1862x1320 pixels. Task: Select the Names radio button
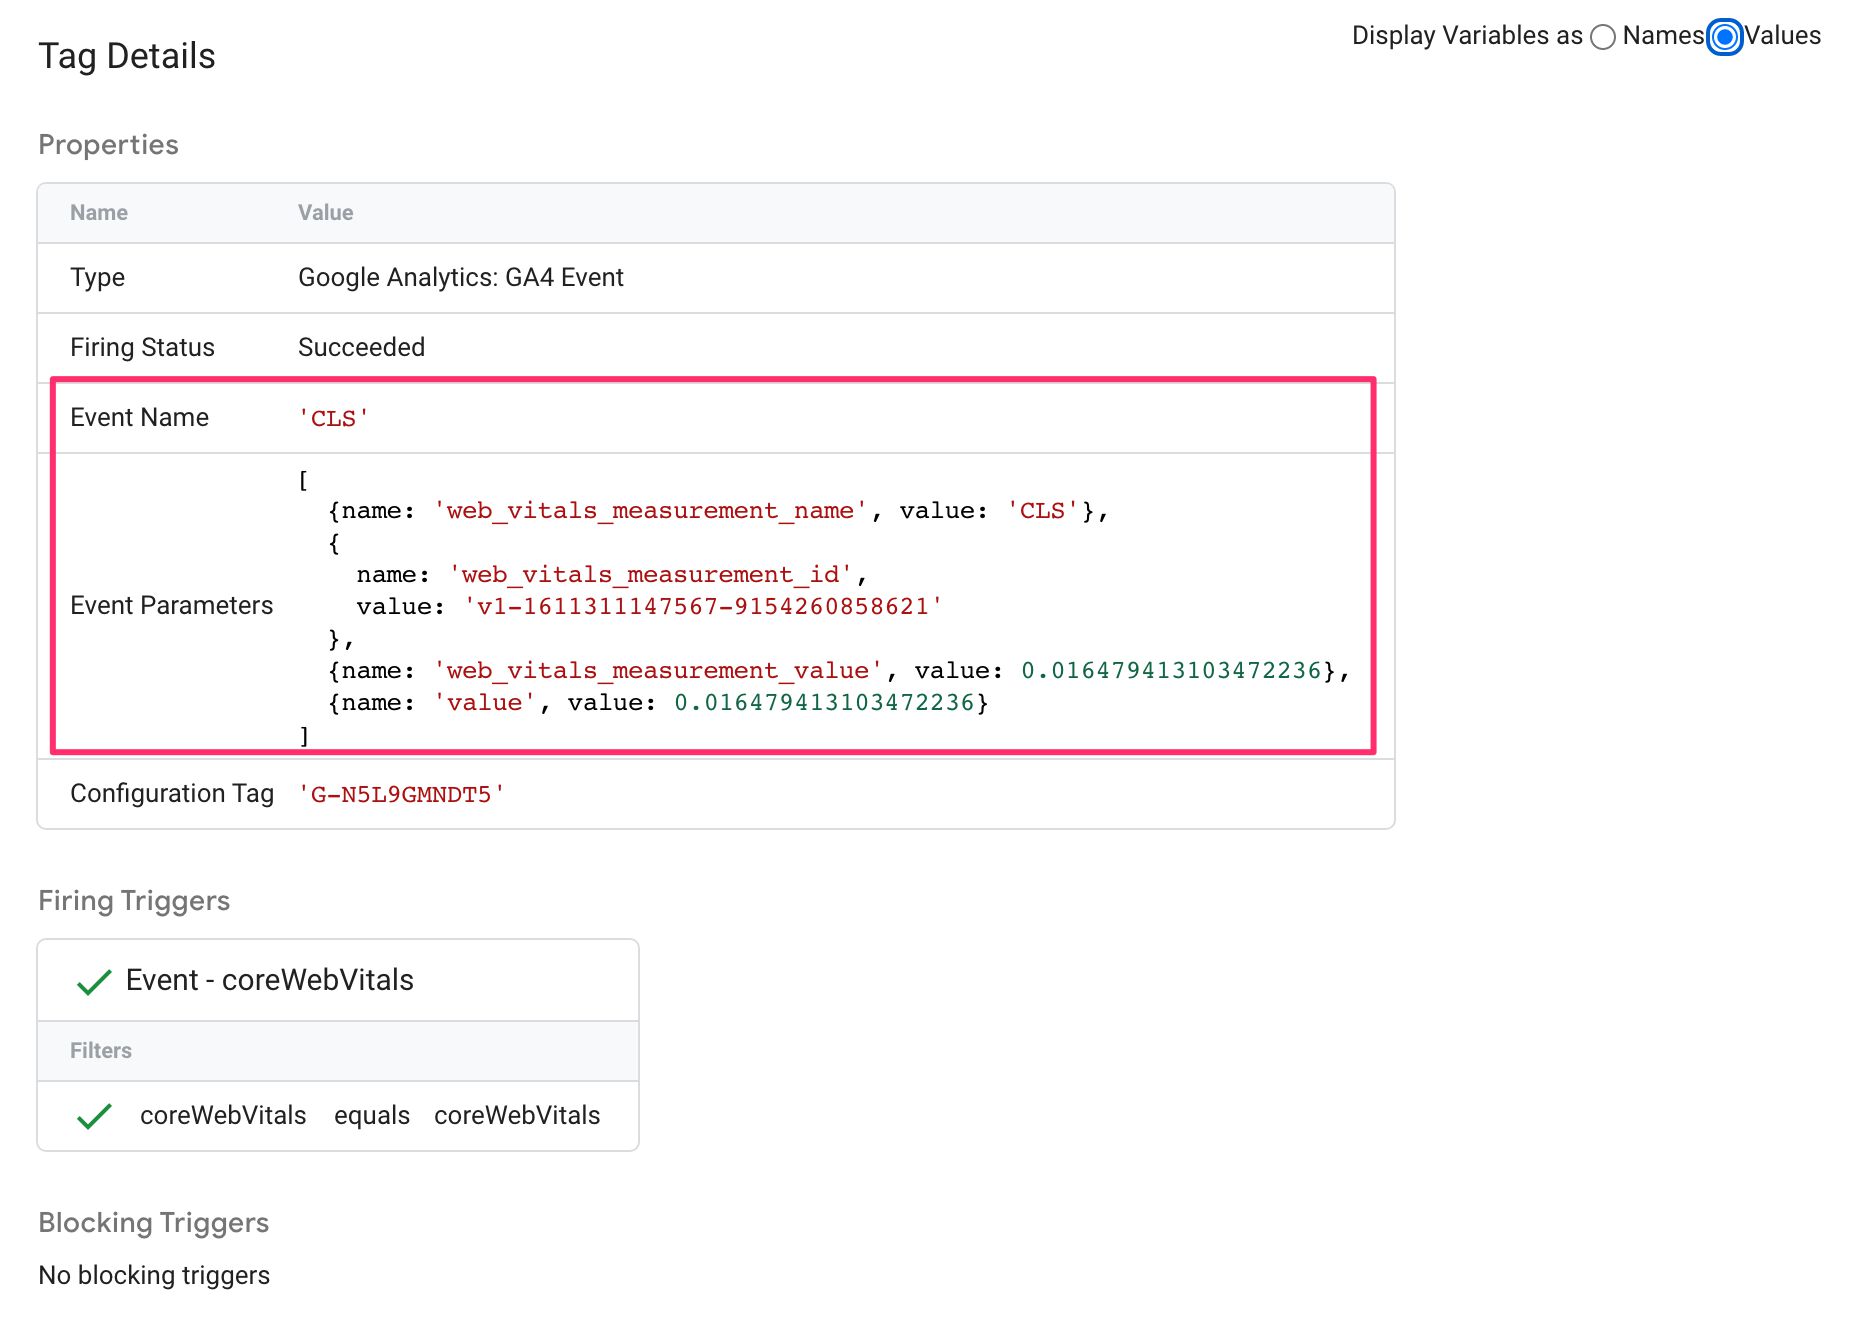tap(1603, 37)
